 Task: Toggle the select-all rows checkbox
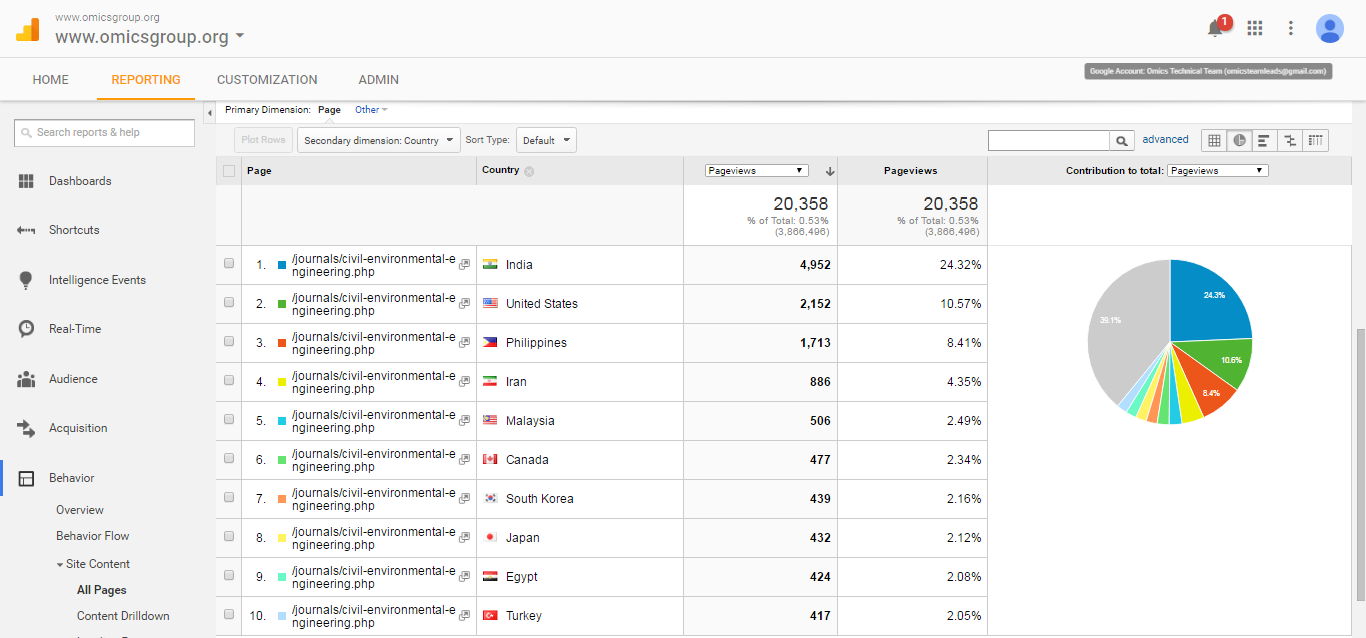coord(229,171)
